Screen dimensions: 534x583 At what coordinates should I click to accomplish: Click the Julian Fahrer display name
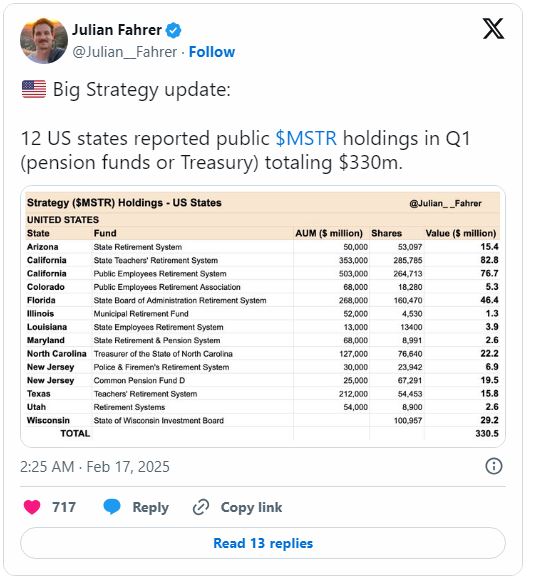point(117,30)
